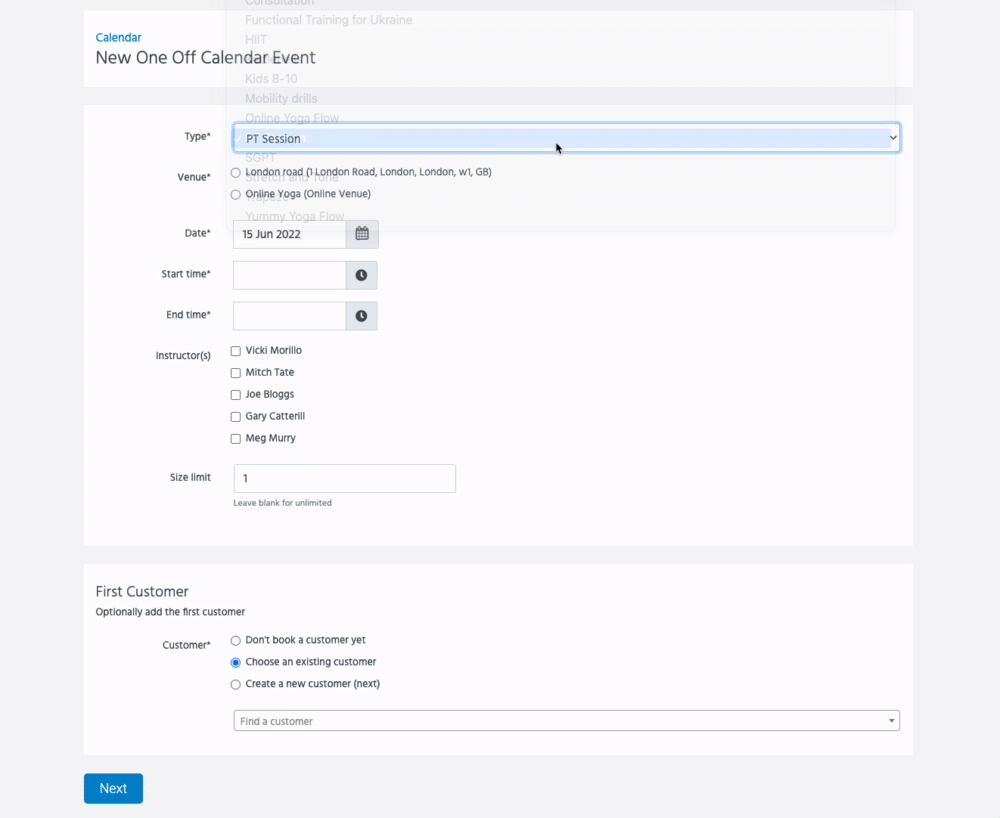This screenshot has width=1000, height=818.
Task: Pick Create a new customer option
Action: (x=236, y=685)
